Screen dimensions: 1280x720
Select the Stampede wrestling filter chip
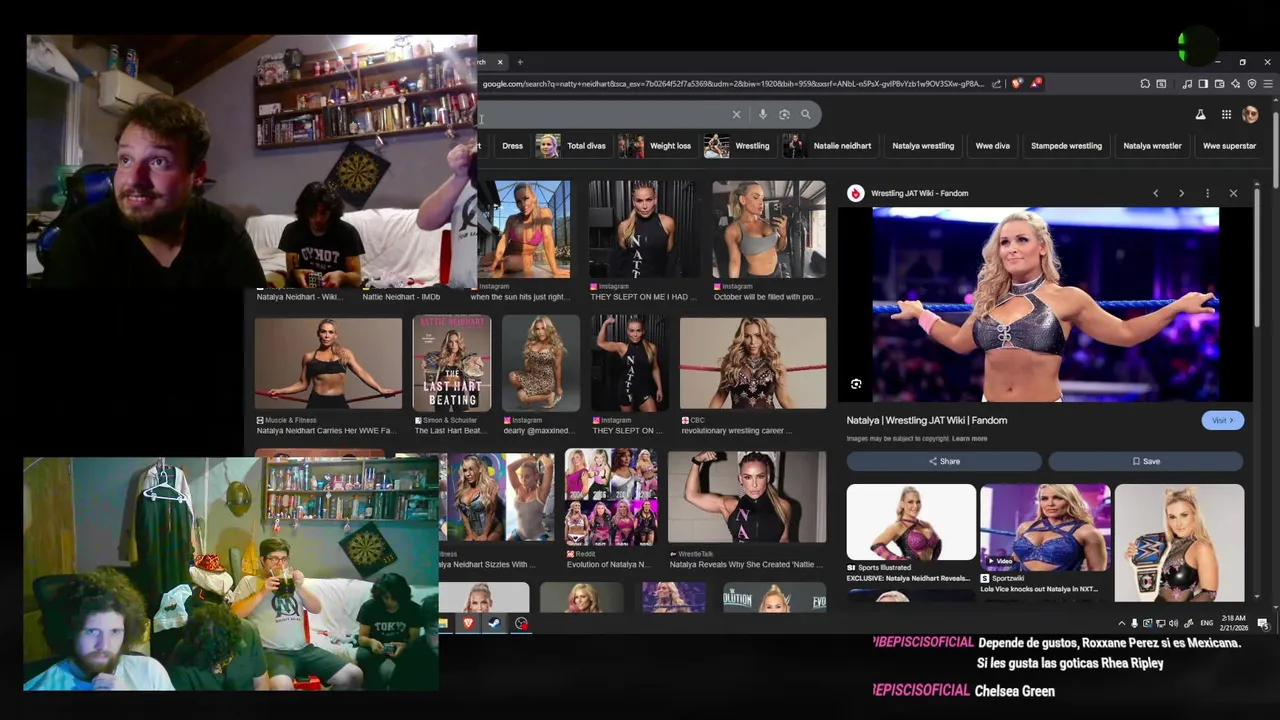(1066, 146)
